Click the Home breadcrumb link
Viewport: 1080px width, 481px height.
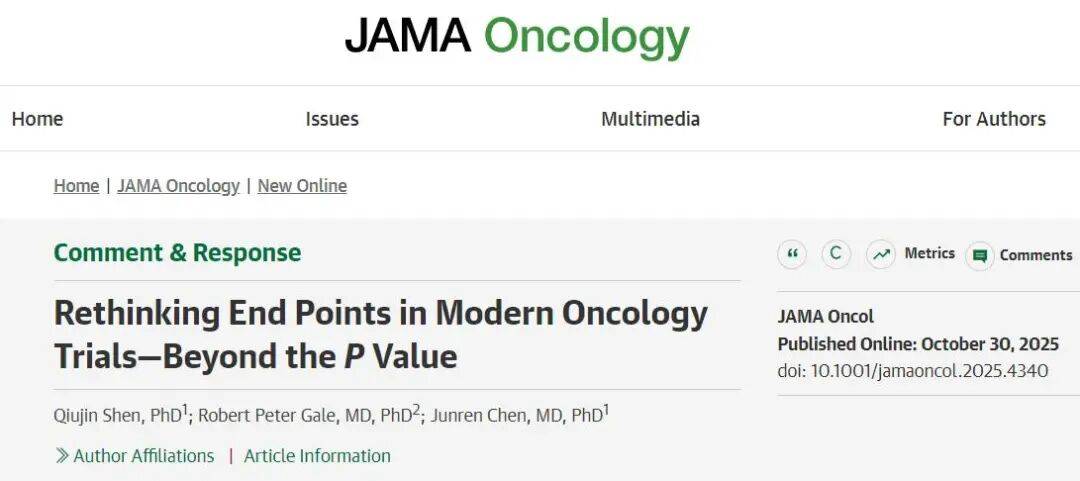[76, 186]
